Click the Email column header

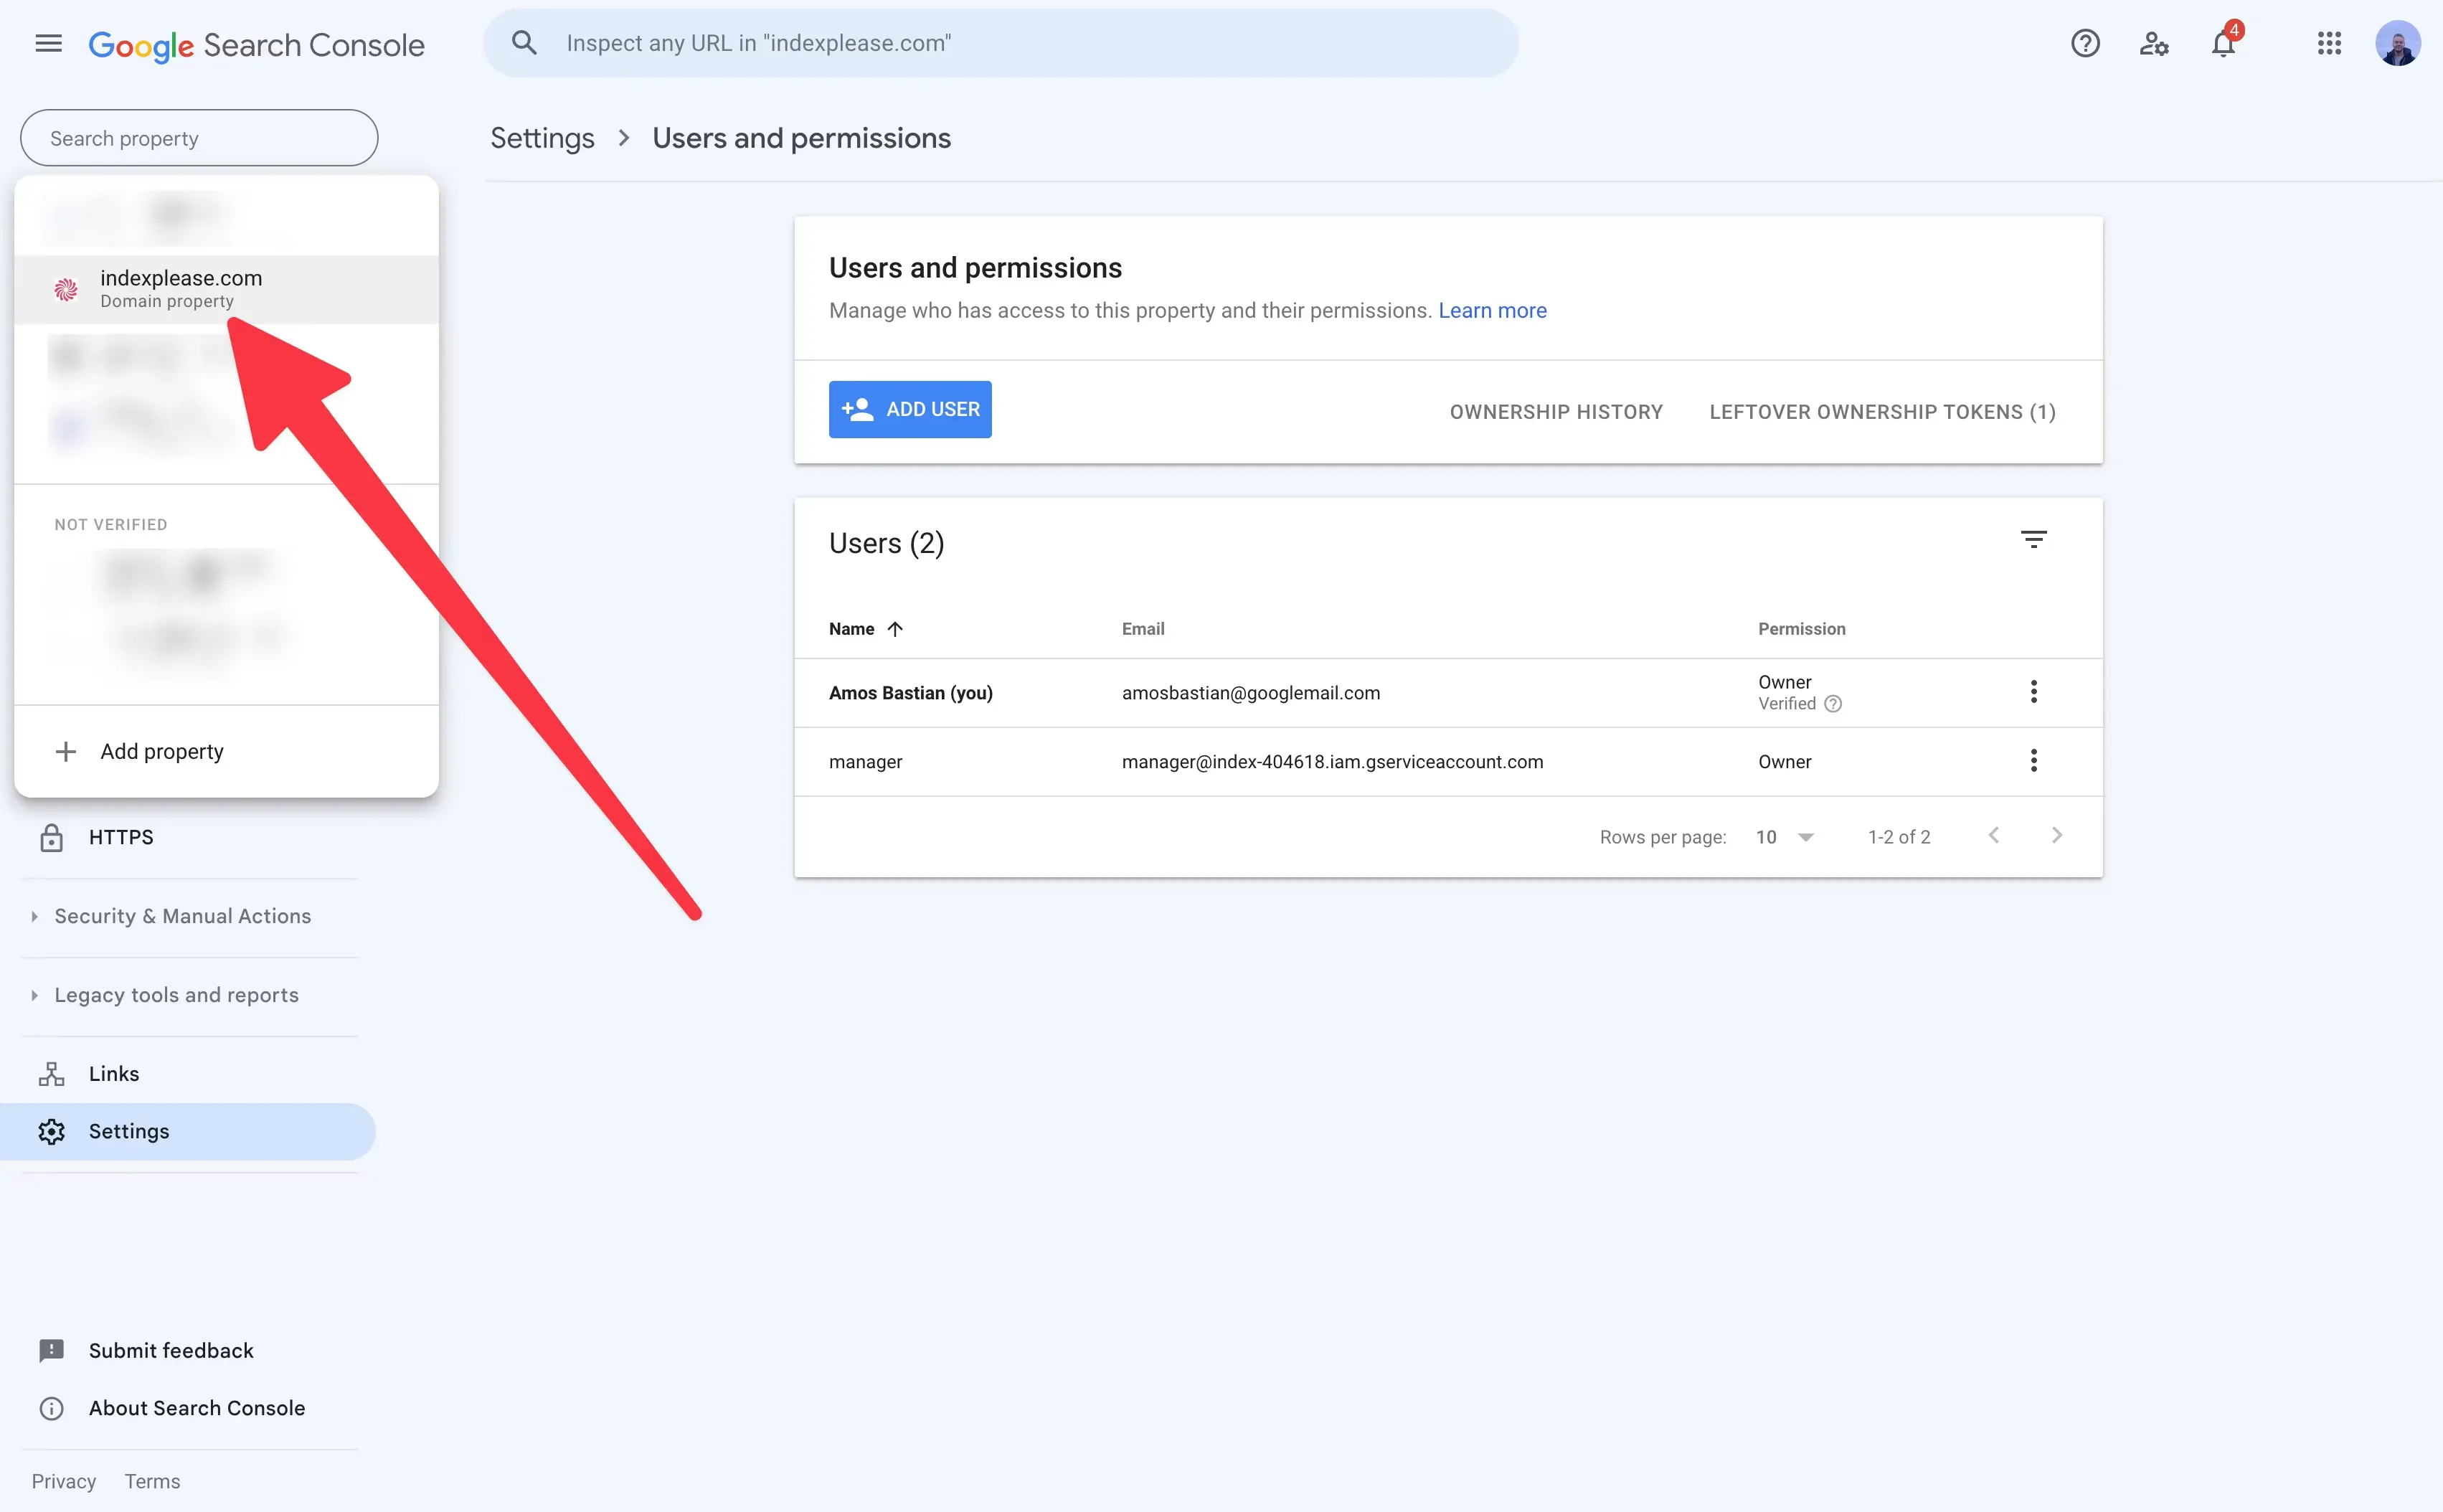point(1143,629)
